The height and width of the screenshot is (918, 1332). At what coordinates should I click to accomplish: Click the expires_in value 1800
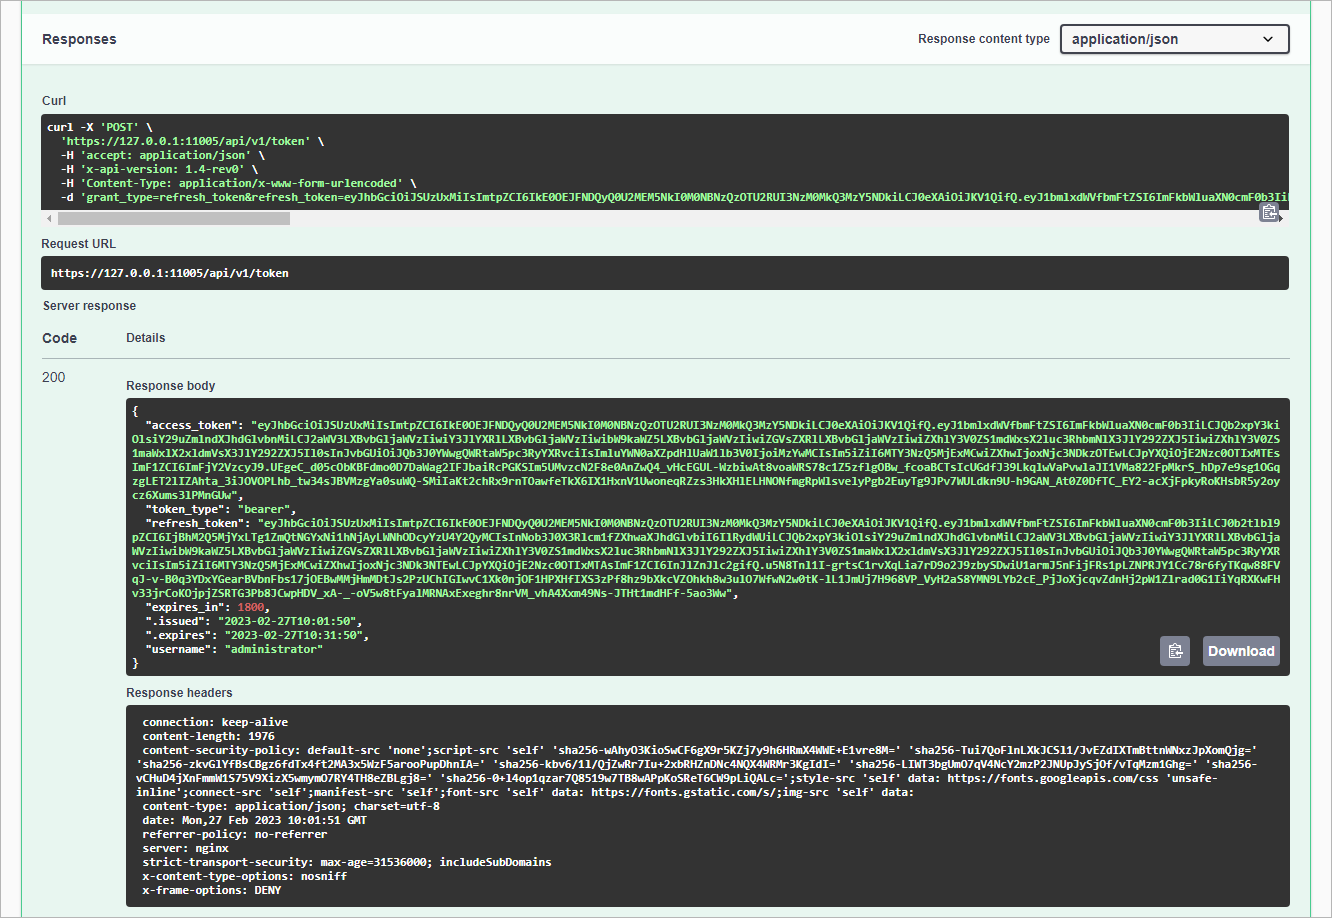click(254, 607)
